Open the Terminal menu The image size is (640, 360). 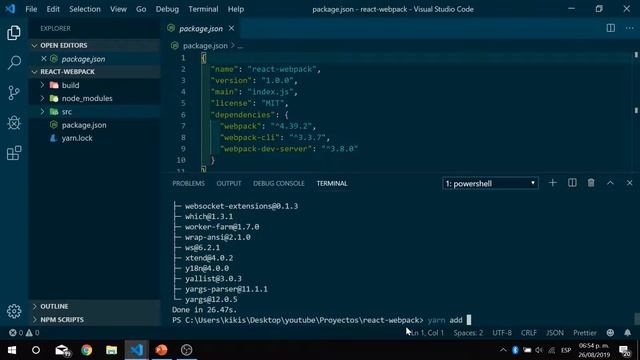[x=203, y=9]
